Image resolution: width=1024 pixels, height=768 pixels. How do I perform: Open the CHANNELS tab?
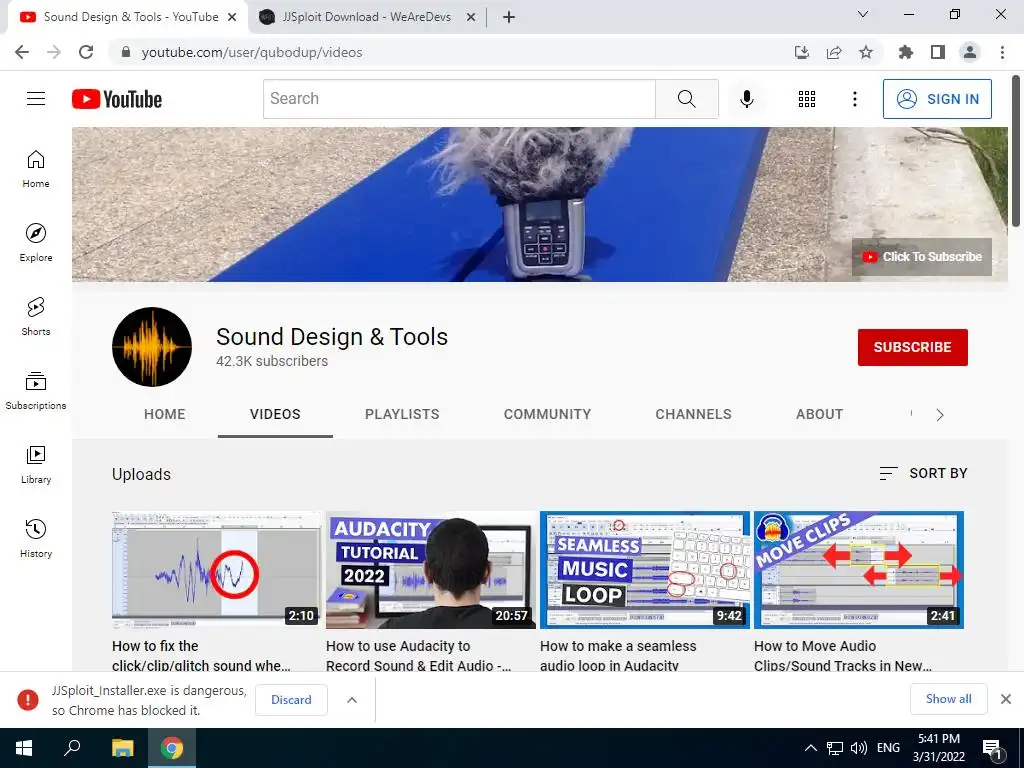pos(694,414)
